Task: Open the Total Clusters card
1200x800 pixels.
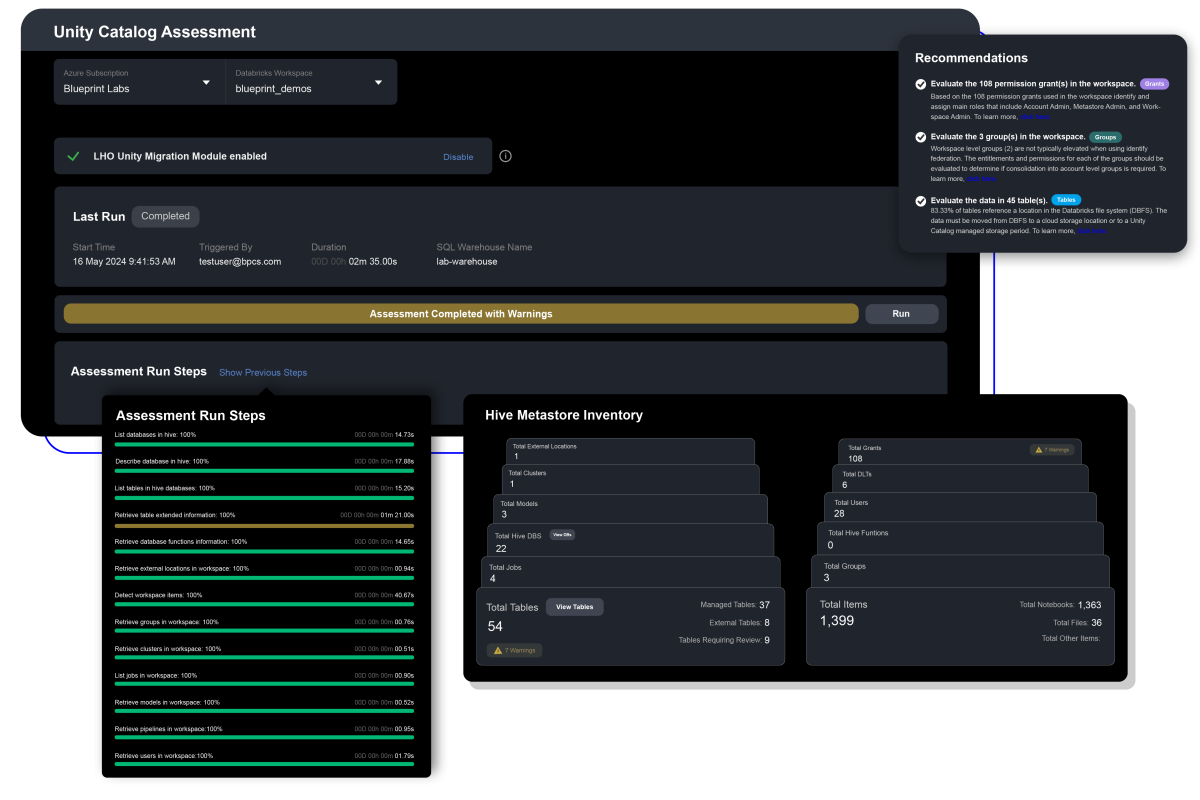Action: tap(630, 478)
